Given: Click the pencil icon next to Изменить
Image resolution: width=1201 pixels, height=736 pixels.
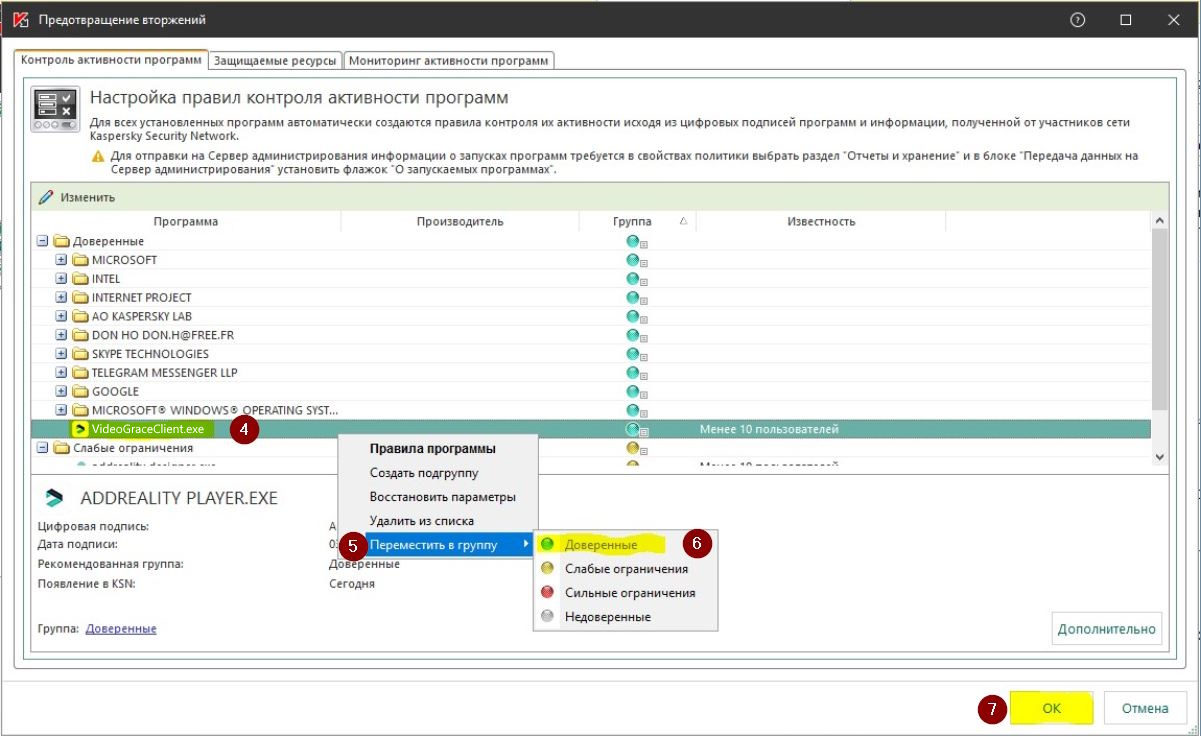Looking at the screenshot, I should [x=47, y=197].
